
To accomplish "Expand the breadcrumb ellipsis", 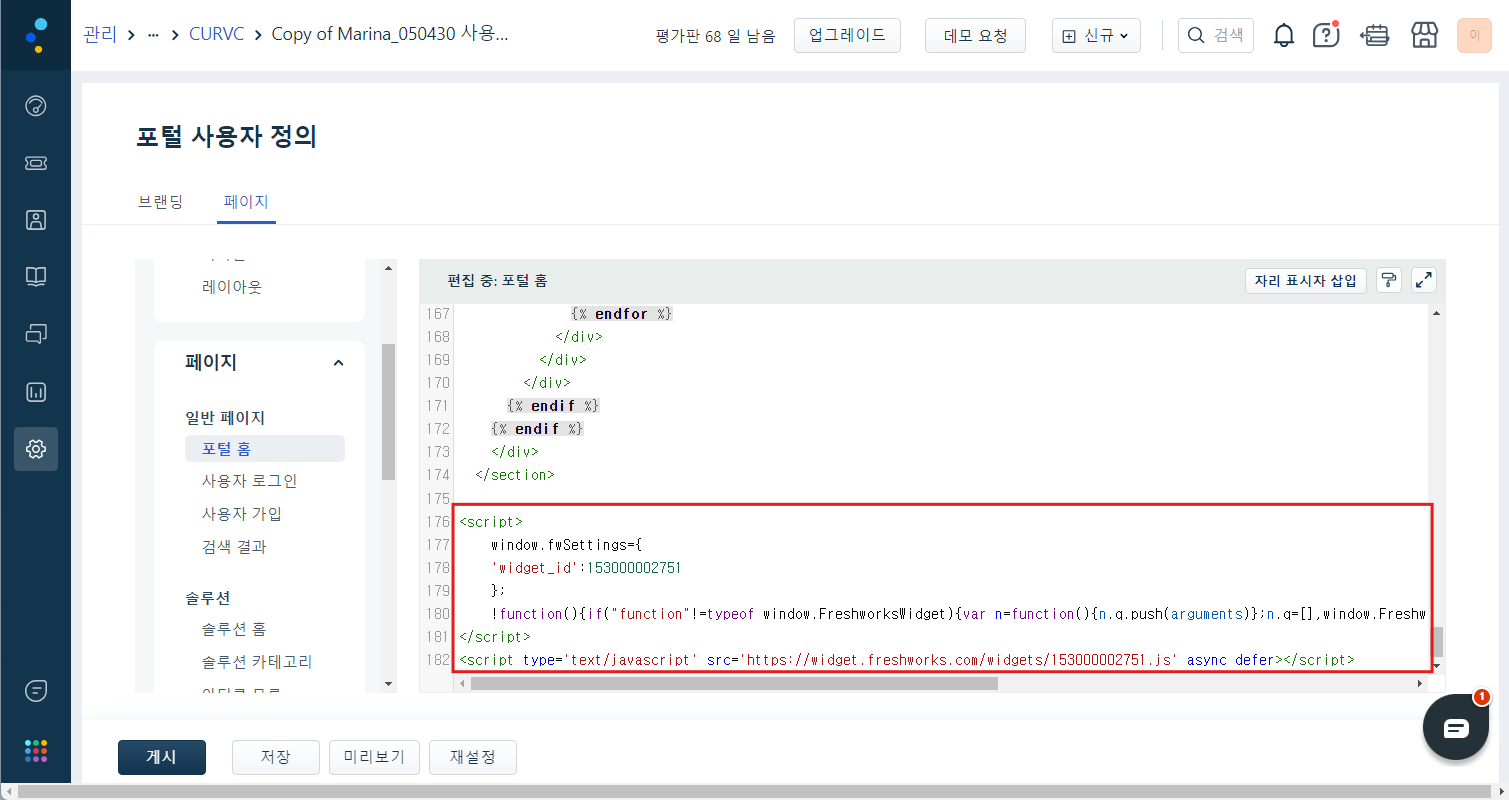I will coord(153,34).
